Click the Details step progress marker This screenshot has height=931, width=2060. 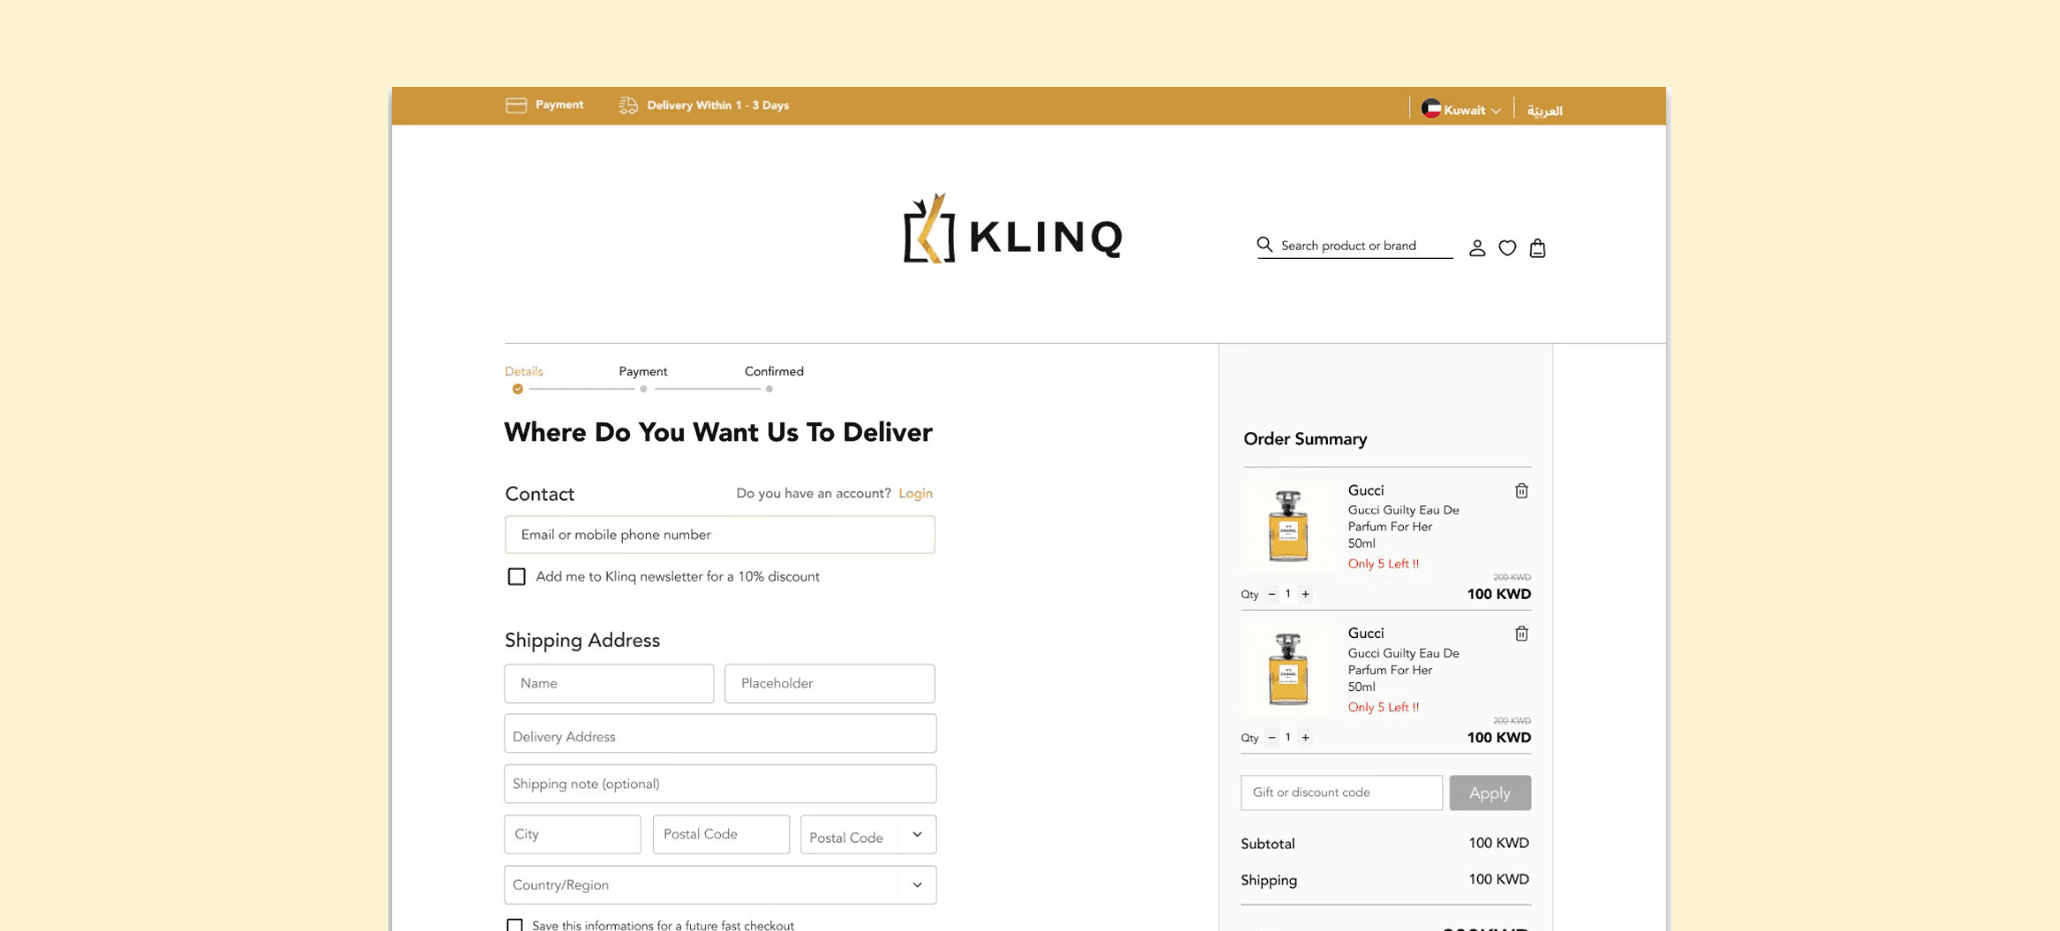point(517,389)
